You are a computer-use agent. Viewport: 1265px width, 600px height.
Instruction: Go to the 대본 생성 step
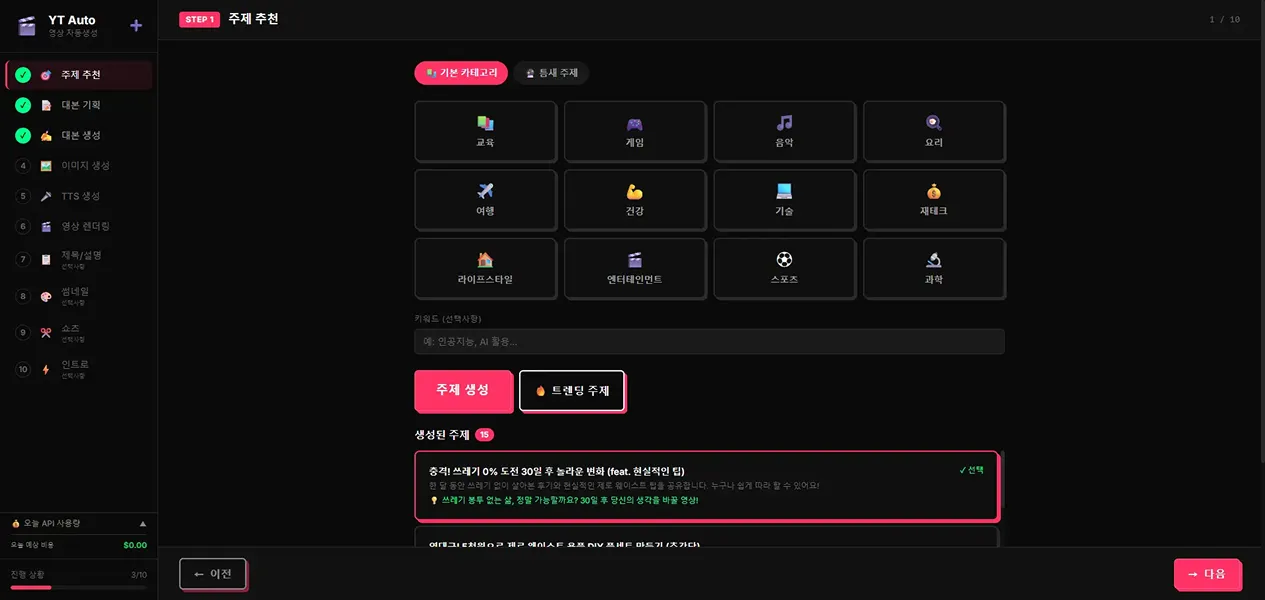(79, 135)
